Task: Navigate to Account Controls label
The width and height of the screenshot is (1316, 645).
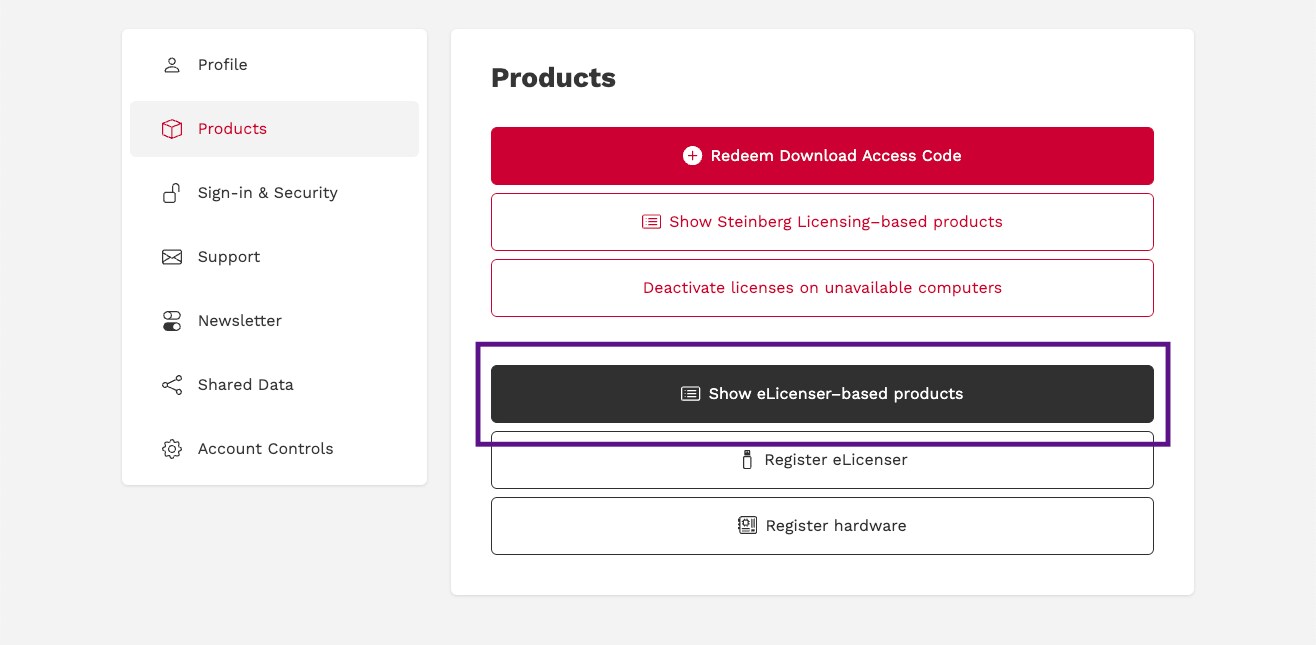Action: pos(265,449)
